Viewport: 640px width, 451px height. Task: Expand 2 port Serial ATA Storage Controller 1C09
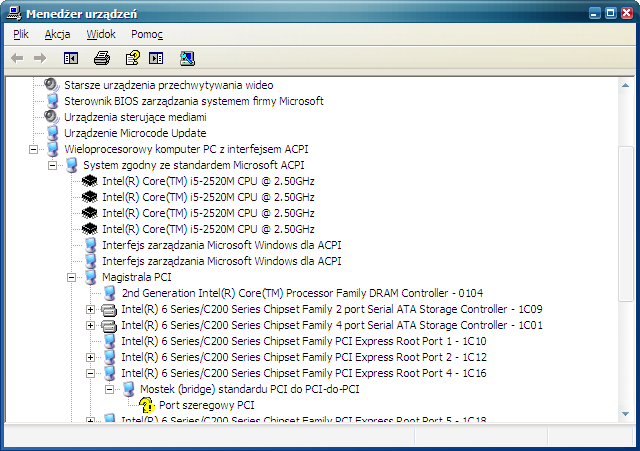[91, 309]
